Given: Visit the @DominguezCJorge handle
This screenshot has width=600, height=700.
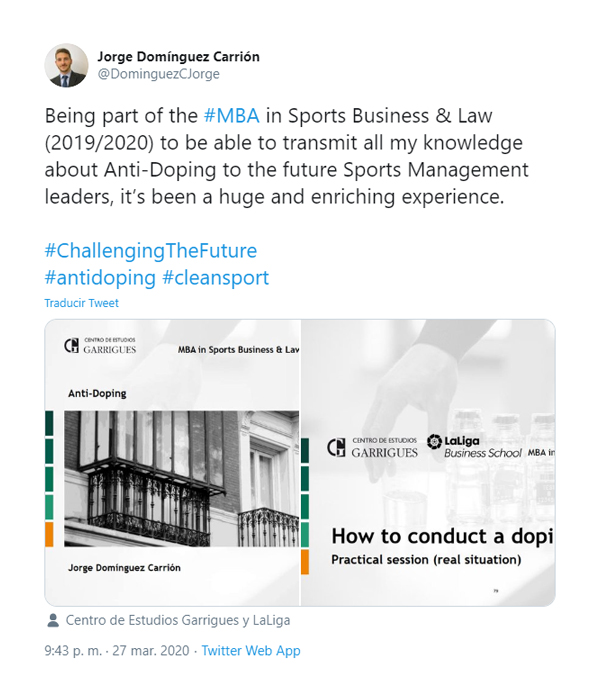Looking at the screenshot, I should 158,74.
